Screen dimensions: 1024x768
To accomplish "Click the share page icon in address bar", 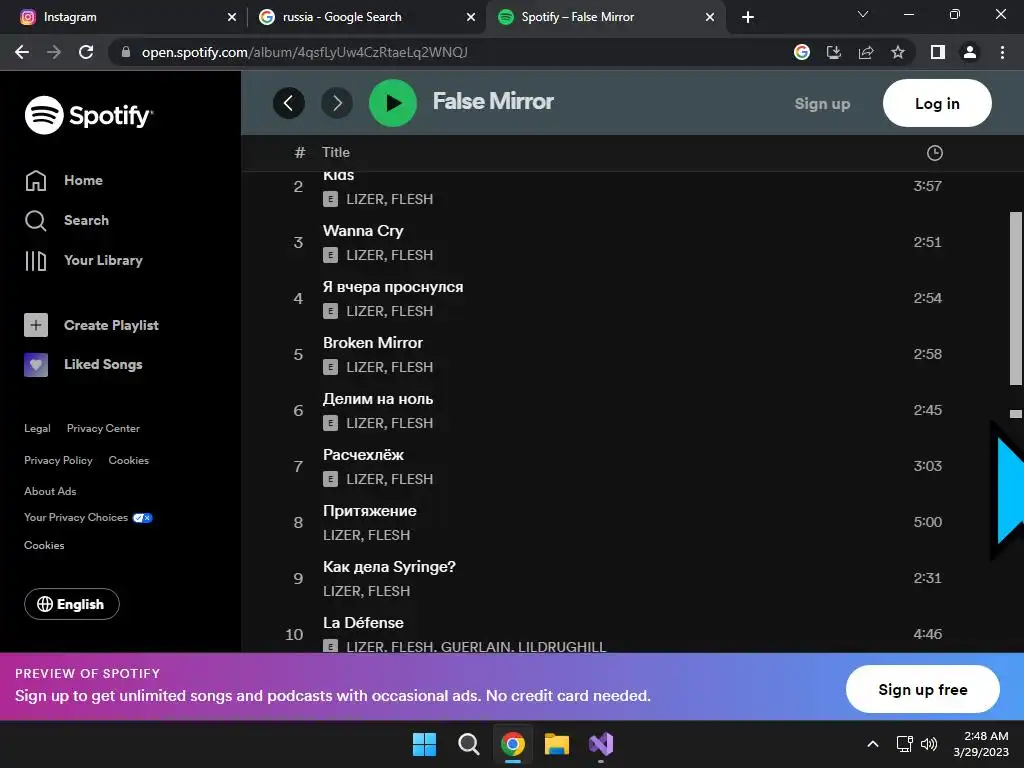I will [x=866, y=52].
